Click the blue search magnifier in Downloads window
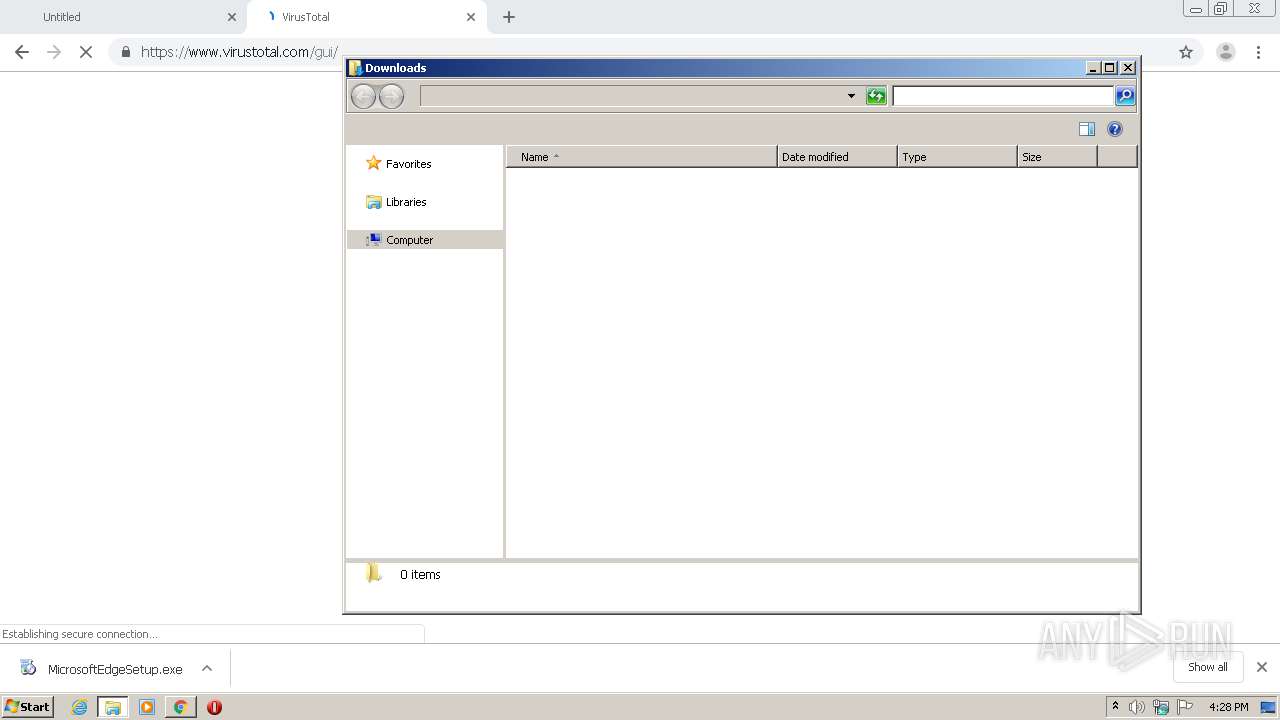Image resolution: width=1280 pixels, height=720 pixels. click(x=1125, y=96)
